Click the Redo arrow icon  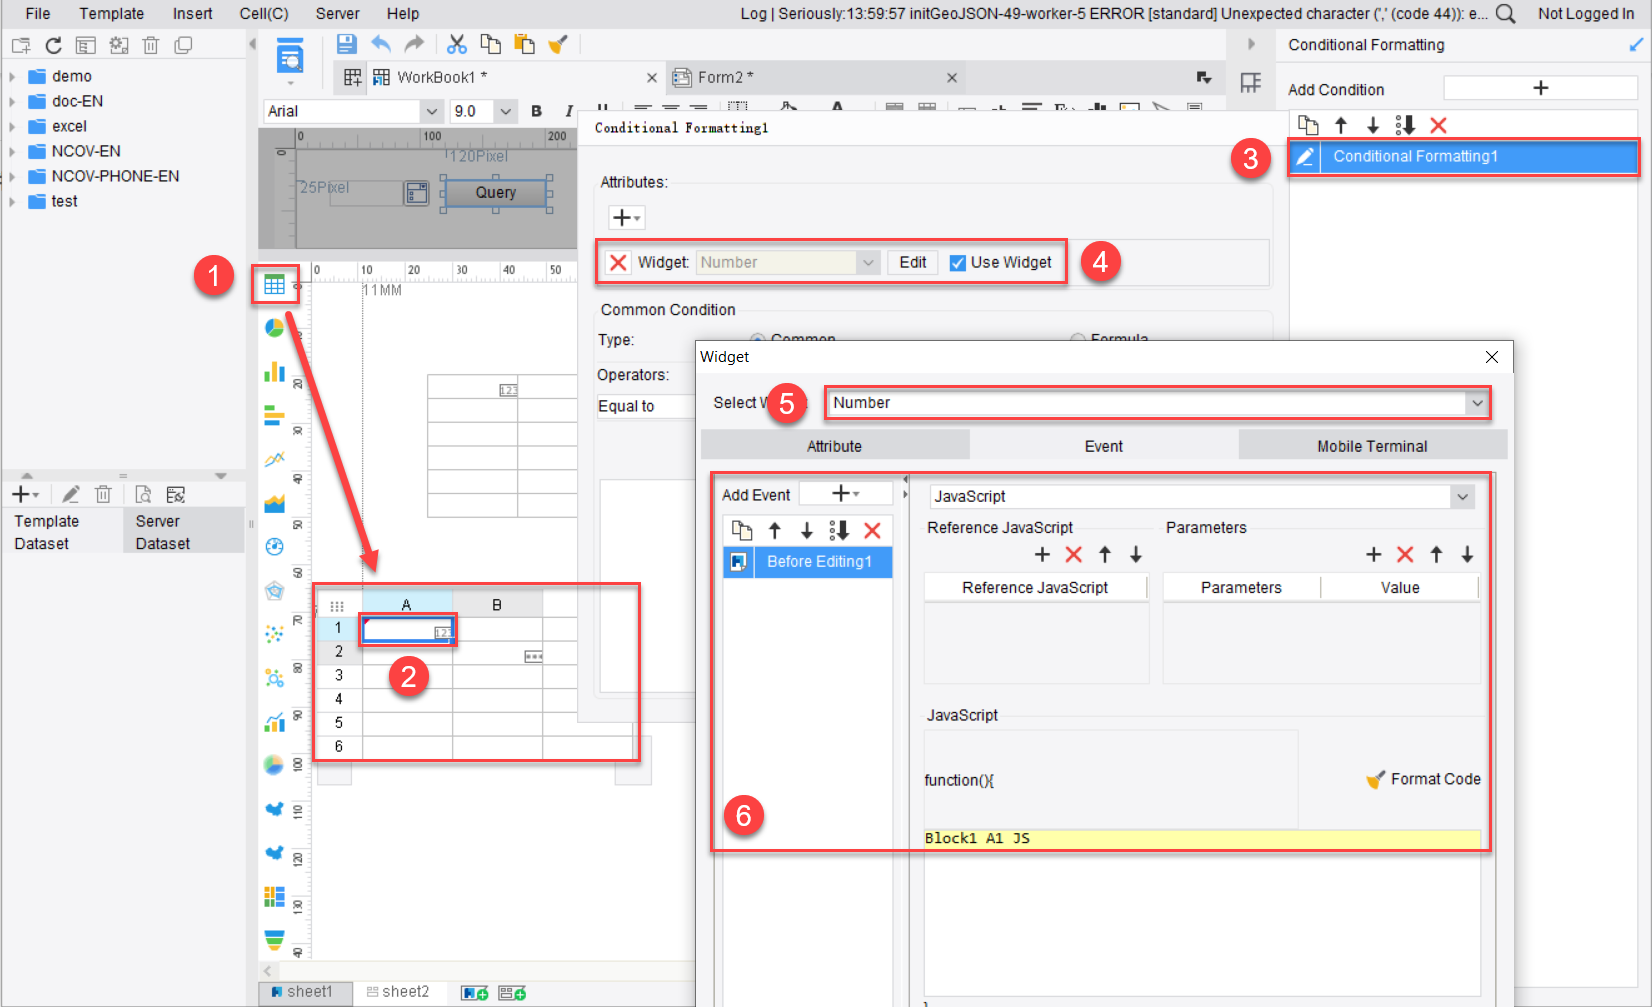414,44
